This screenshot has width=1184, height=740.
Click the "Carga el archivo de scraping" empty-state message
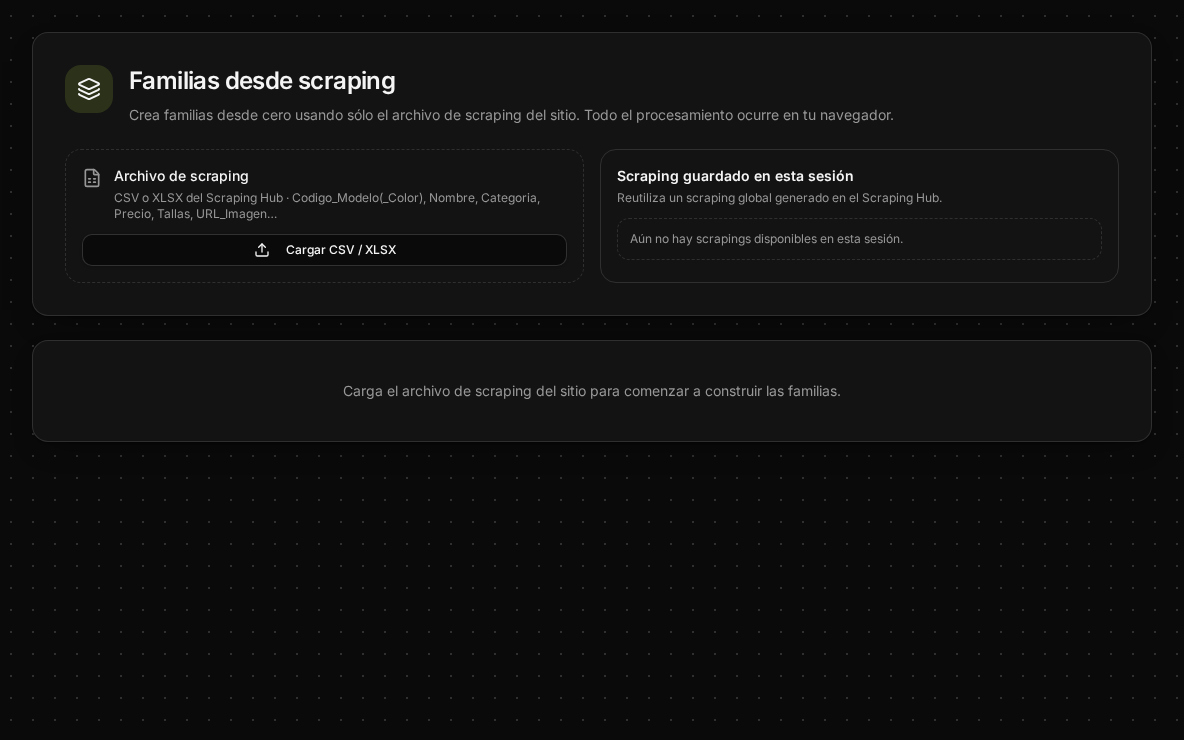(591, 391)
